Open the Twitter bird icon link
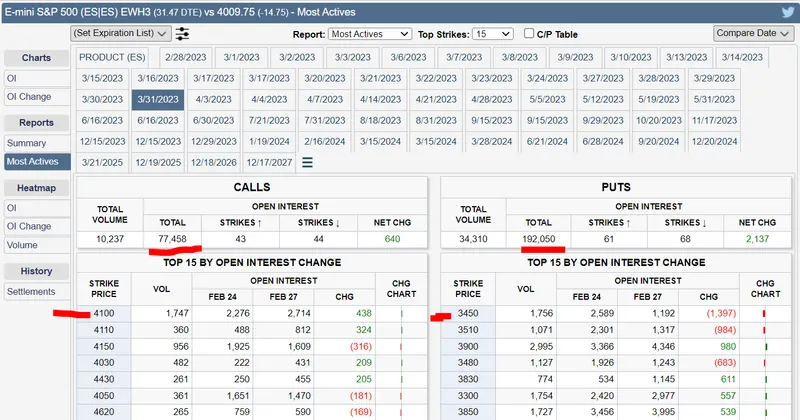The height and width of the screenshot is (420, 800). click(x=788, y=12)
